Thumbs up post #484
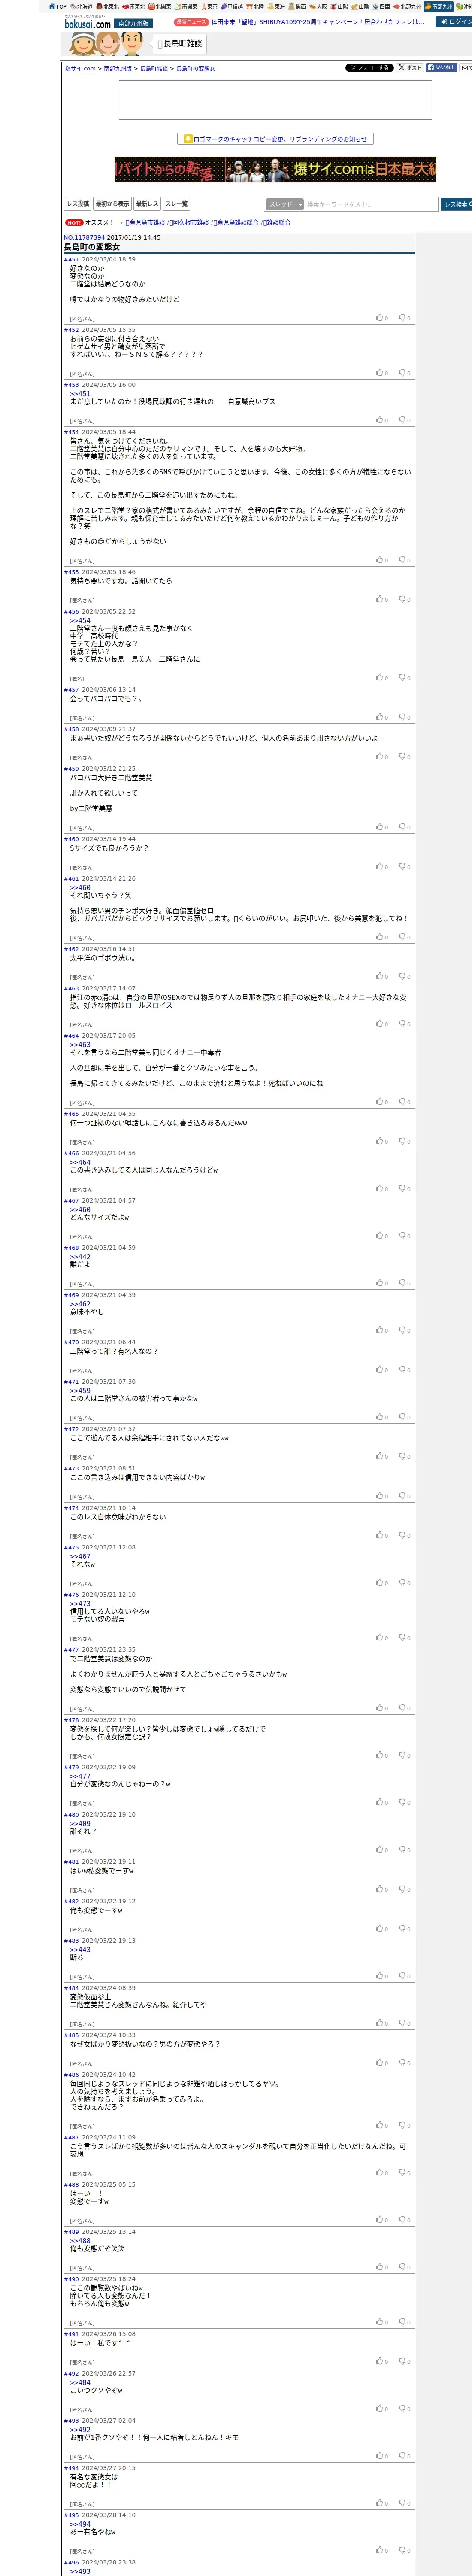Viewport: 472px width, 2576px height. (380, 2023)
